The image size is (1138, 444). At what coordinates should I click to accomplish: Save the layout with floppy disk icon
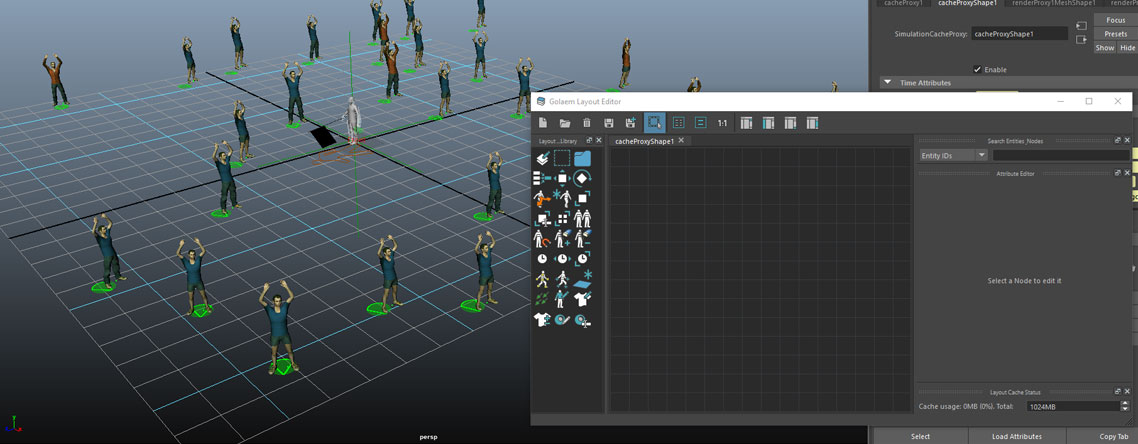click(x=609, y=123)
